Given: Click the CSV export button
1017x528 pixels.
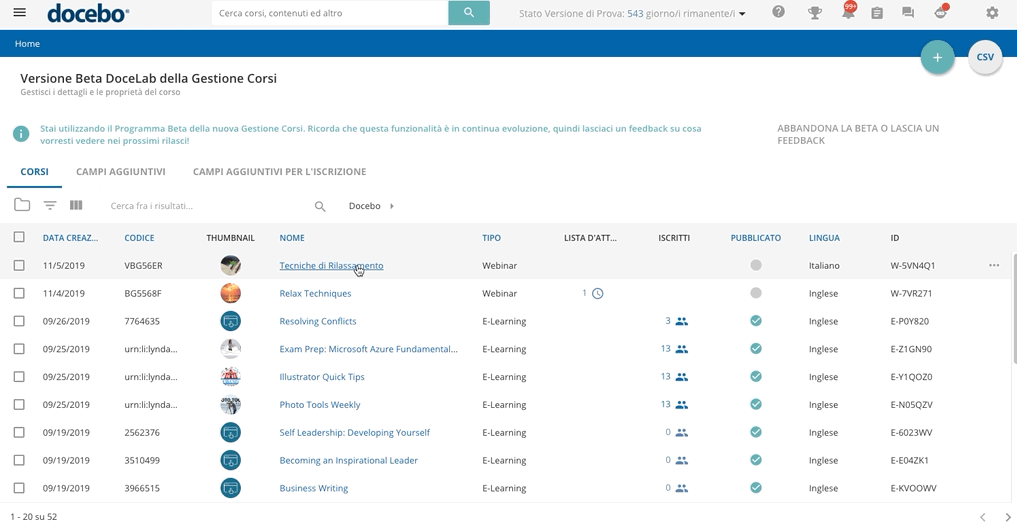Looking at the screenshot, I should click(x=985, y=58).
